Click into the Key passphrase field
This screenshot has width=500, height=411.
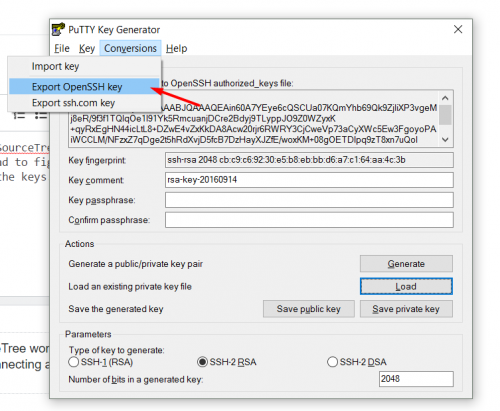click(x=309, y=200)
